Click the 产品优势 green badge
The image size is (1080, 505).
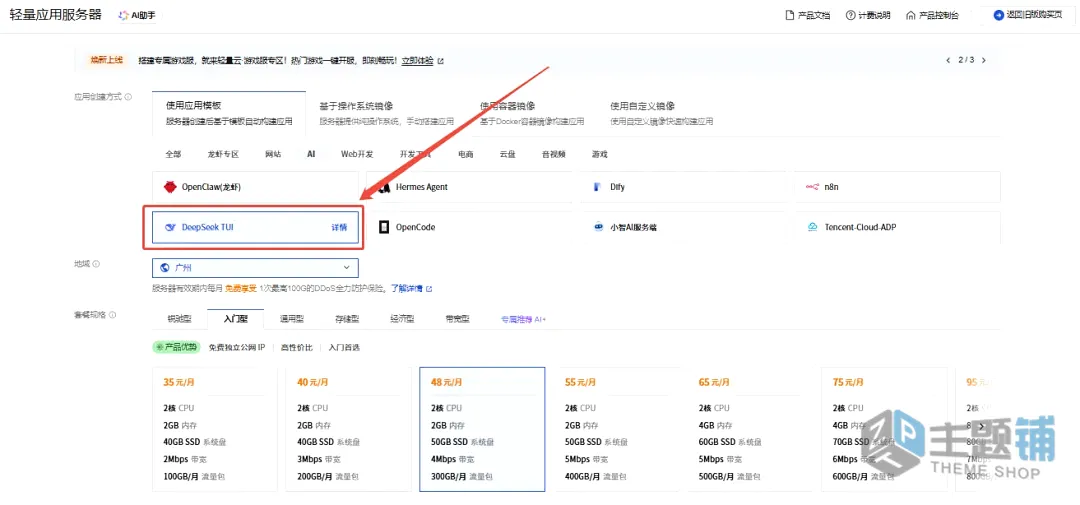point(176,347)
